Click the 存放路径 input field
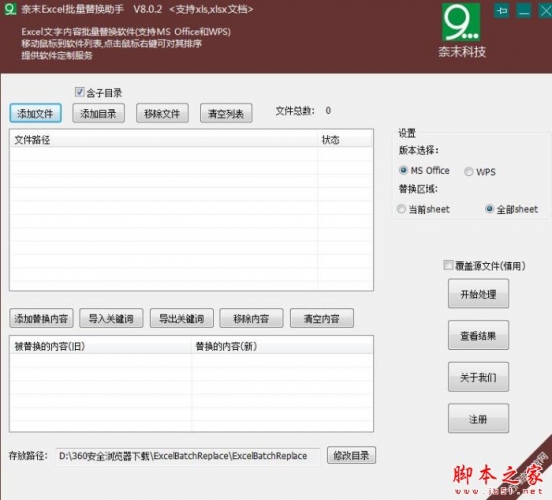This screenshot has width=552, height=500. point(188,456)
